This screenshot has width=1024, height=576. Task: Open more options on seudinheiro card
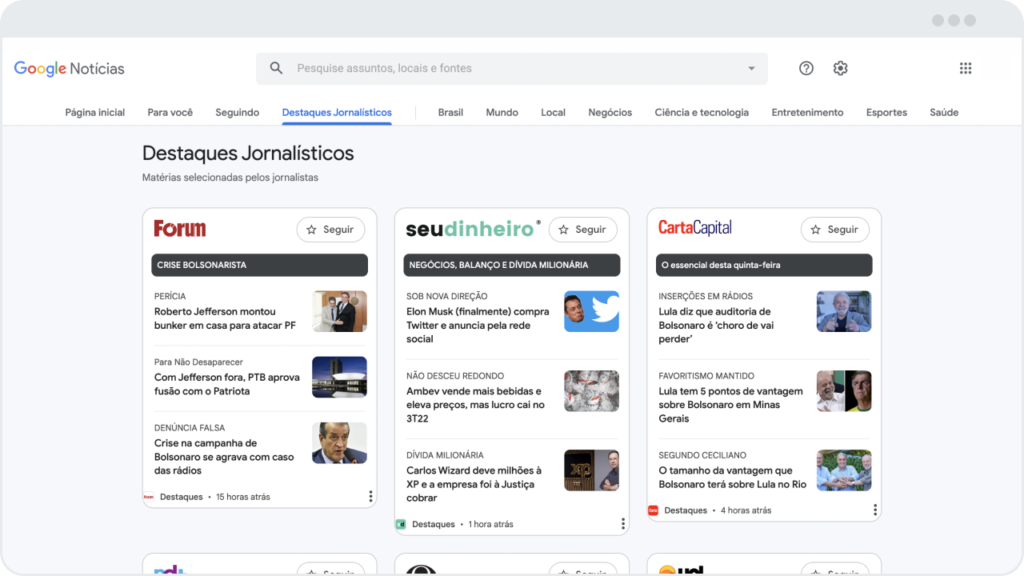click(x=622, y=524)
